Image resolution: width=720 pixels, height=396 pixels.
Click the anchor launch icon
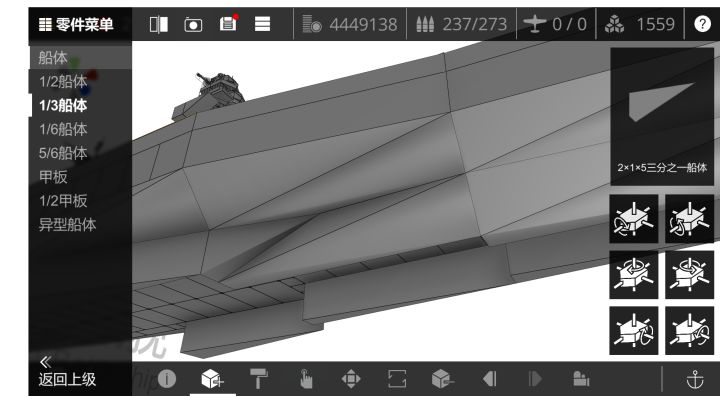click(x=695, y=379)
